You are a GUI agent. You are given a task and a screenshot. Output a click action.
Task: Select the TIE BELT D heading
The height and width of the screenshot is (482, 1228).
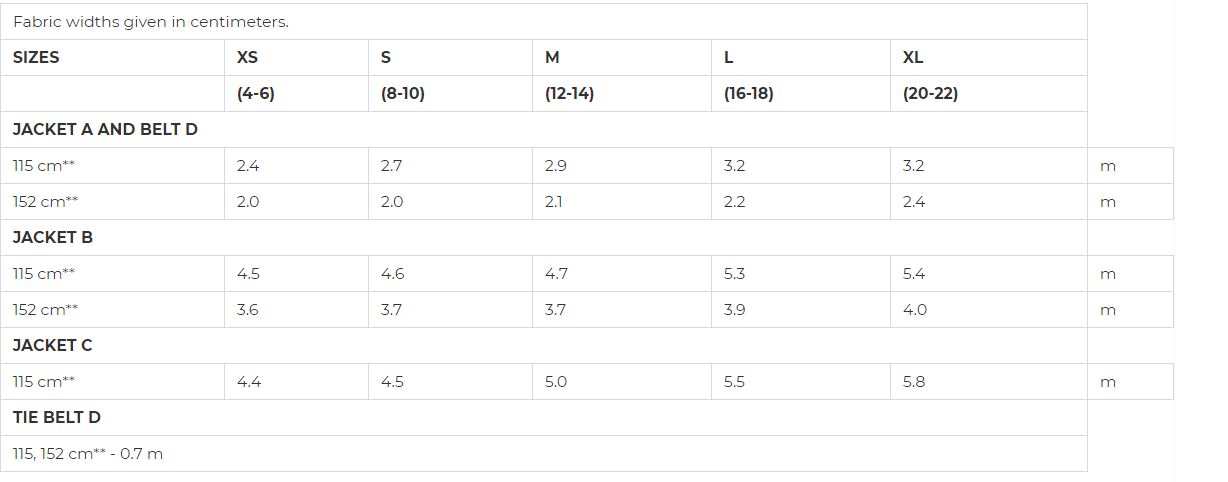coord(57,418)
